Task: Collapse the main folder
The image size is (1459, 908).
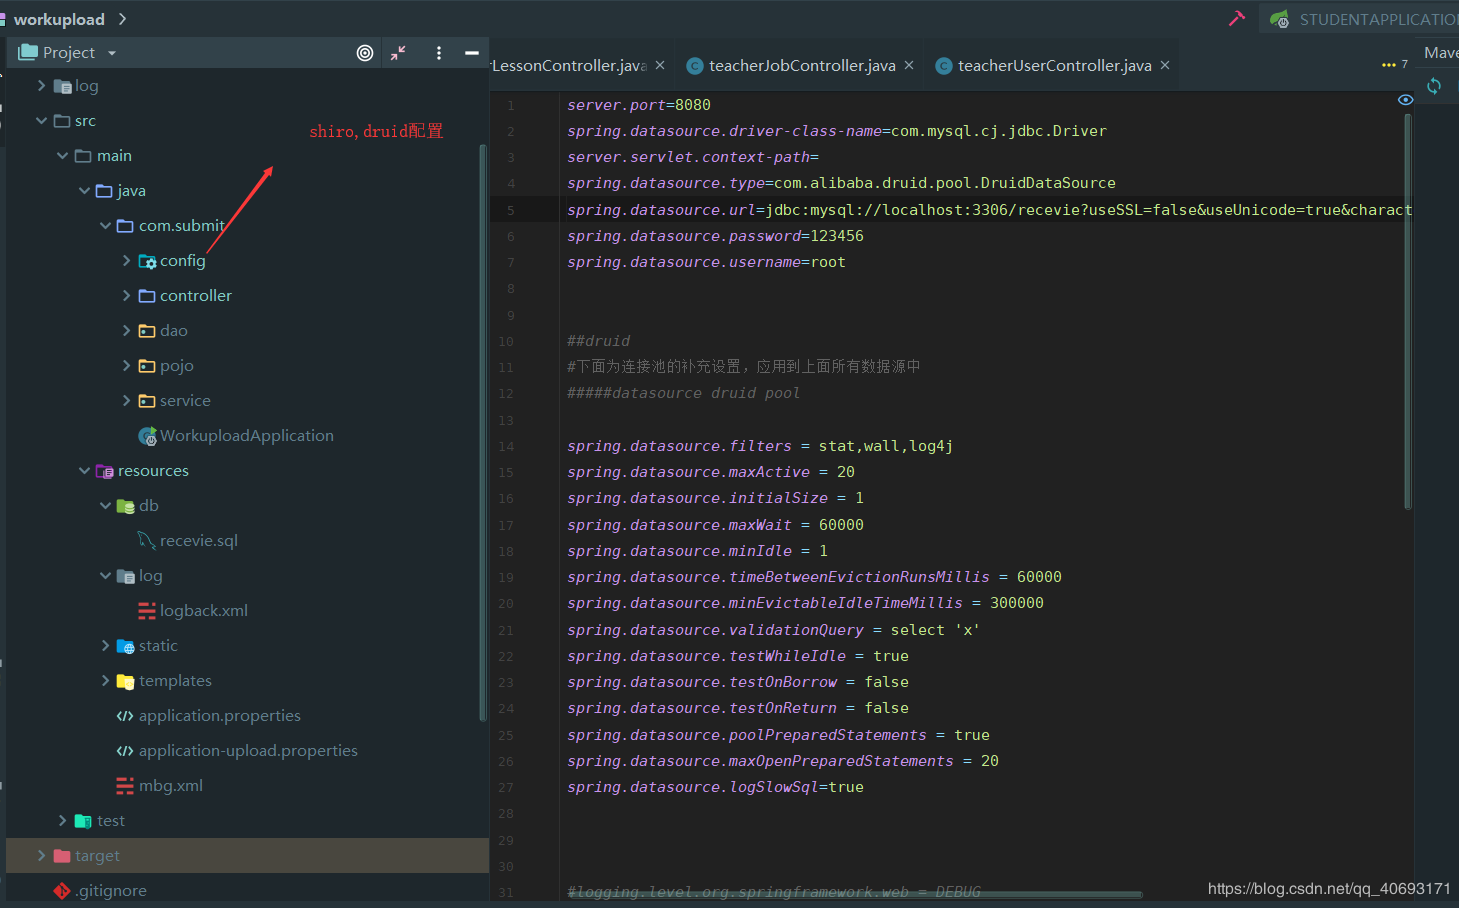Action: (63, 156)
